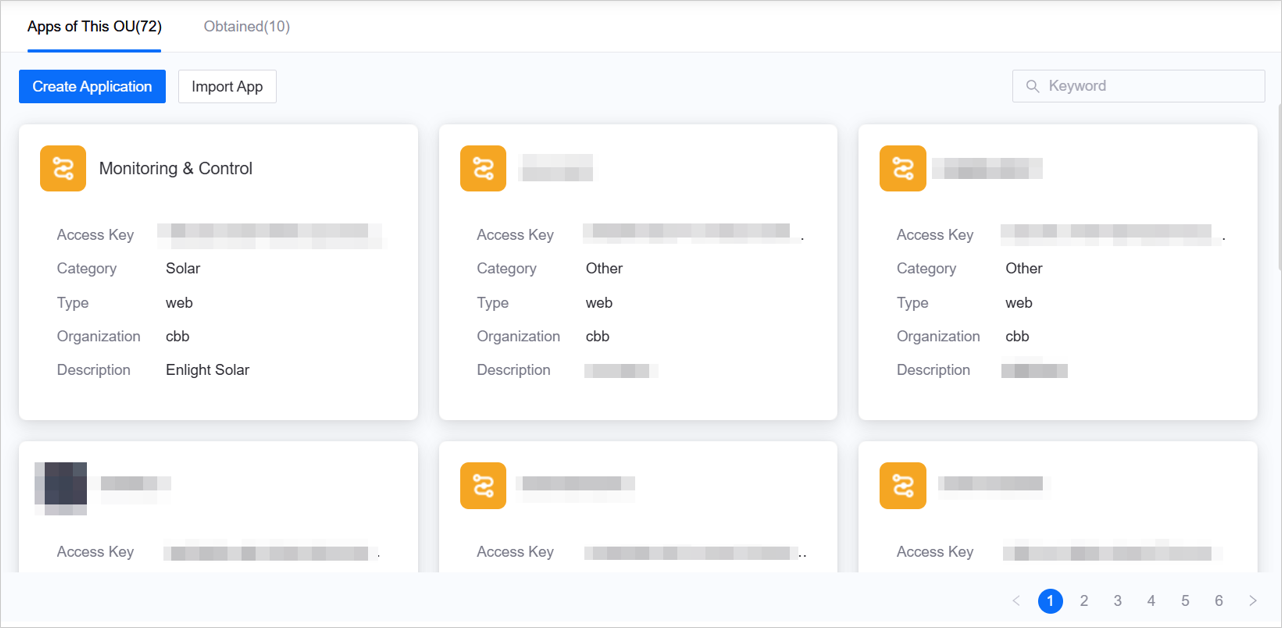Click the orange icon of bottom-middle app card
Screen dimensions: 1282x628
(483, 485)
